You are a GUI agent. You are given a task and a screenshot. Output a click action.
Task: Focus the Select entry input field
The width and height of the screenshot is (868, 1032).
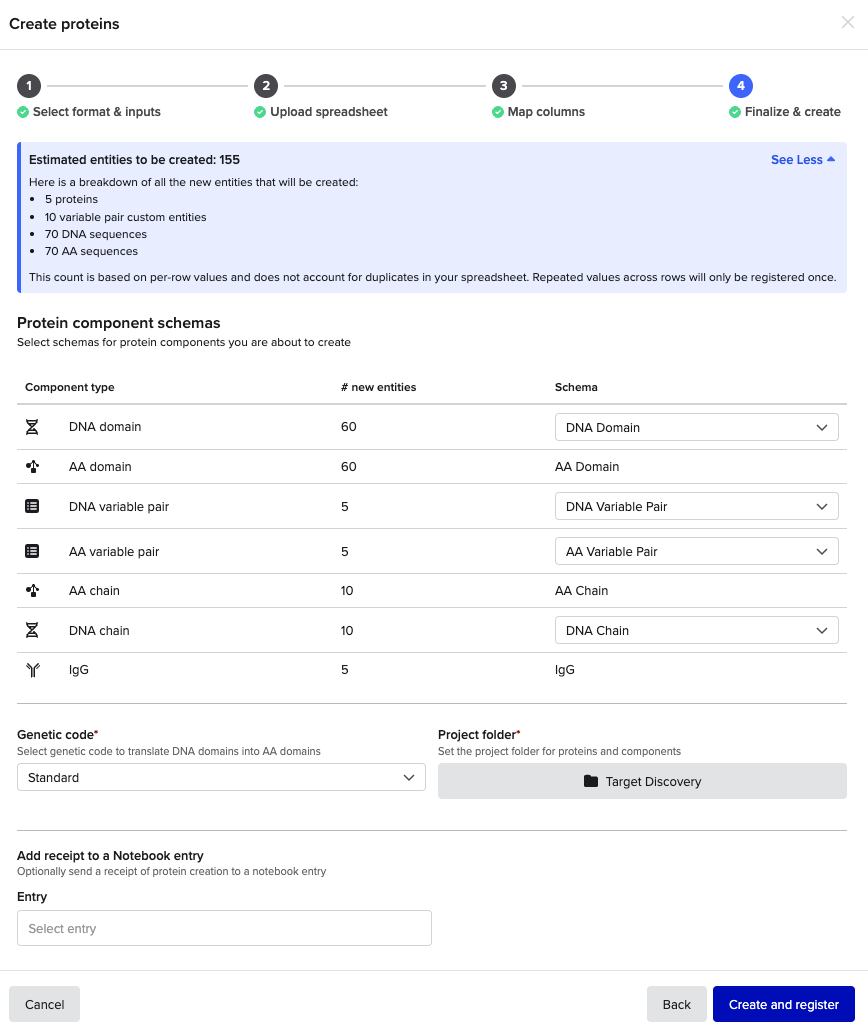coord(224,928)
